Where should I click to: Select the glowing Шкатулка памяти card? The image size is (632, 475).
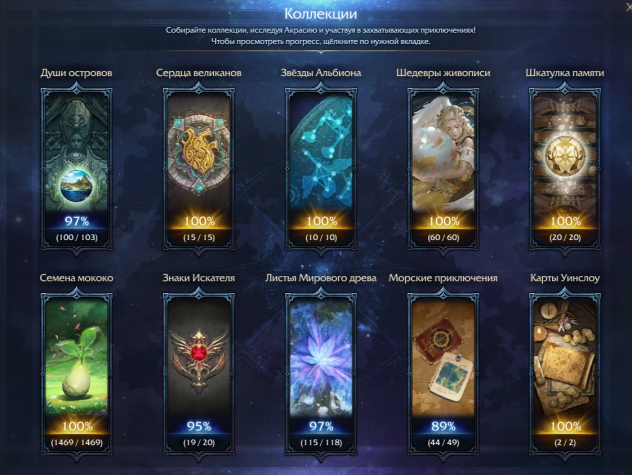pyautogui.click(x=565, y=169)
